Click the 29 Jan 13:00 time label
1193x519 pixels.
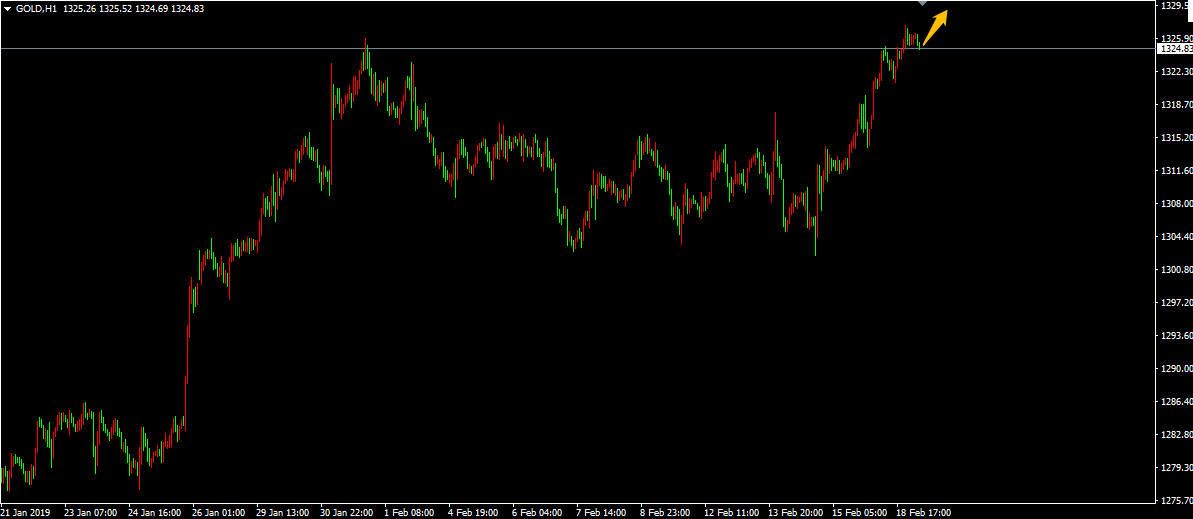pyautogui.click(x=282, y=513)
